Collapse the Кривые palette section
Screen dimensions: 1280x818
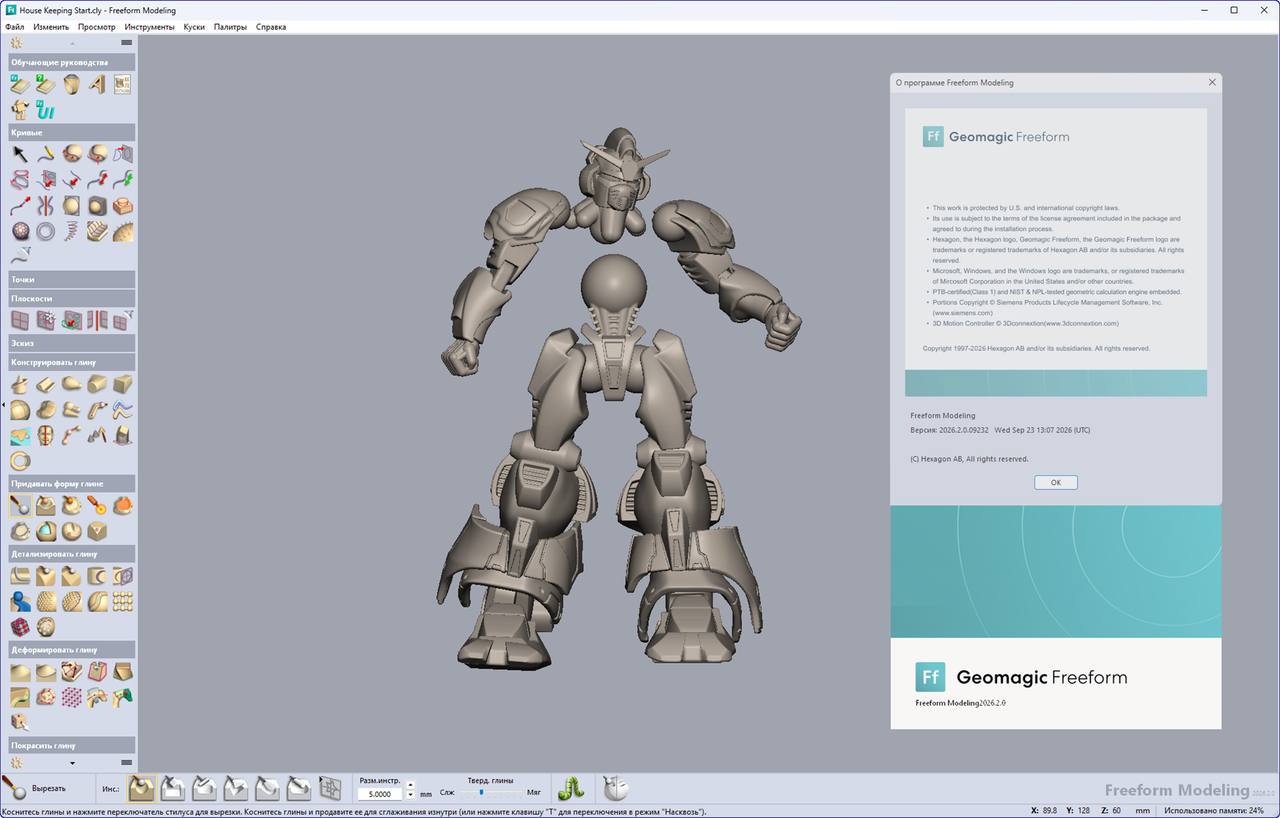click(72, 132)
